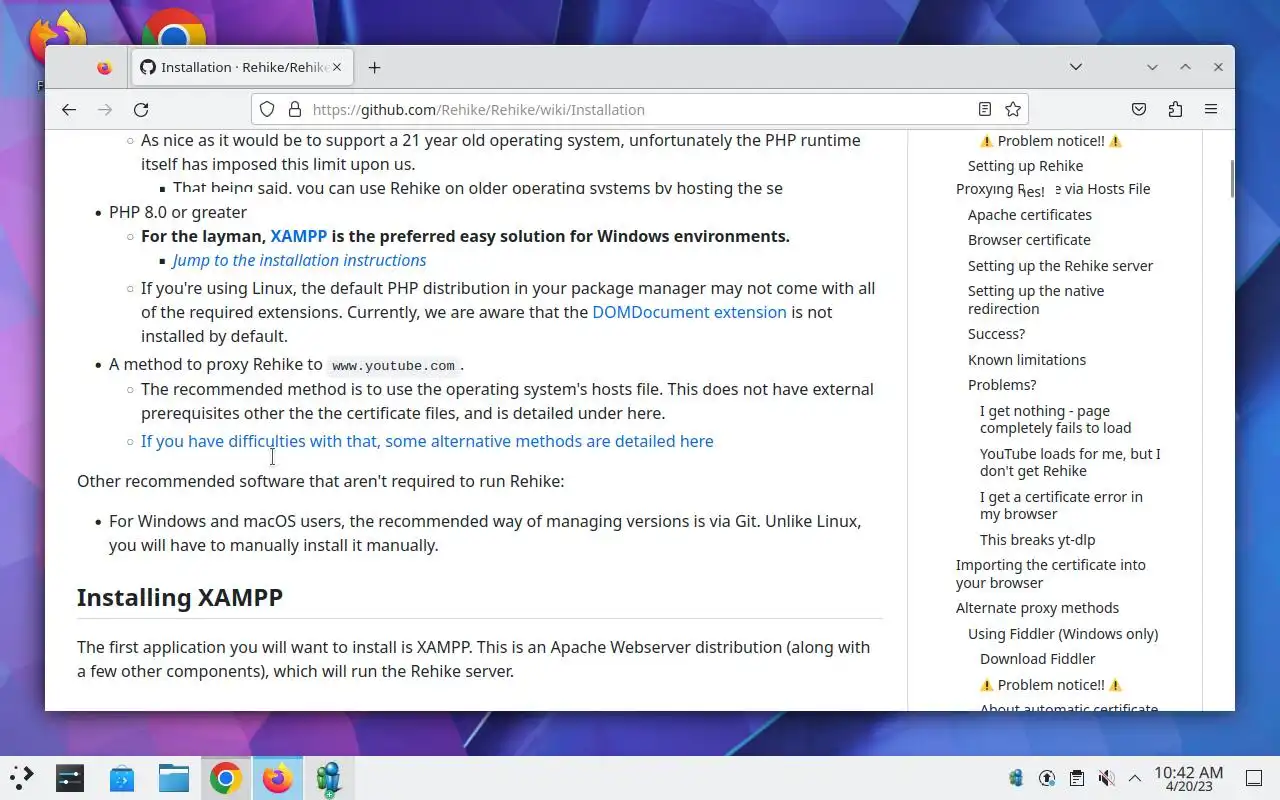Screen dimensions: 1280x800
Task: Open the system updates tray icon
Action: point(1047,778)
